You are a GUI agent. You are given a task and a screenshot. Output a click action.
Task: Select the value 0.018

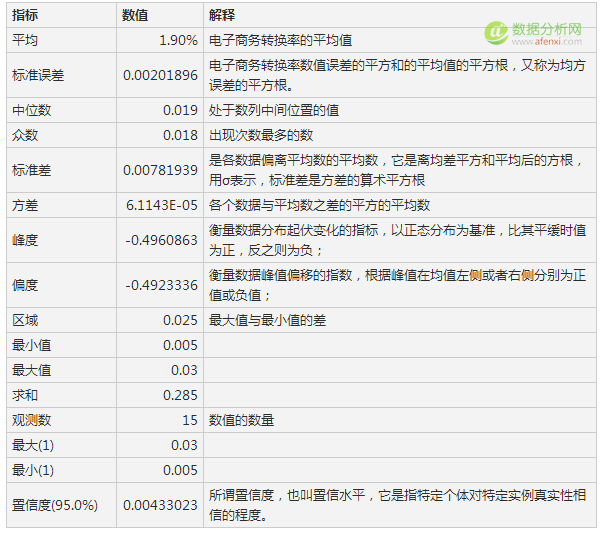(x=180, y=135)
